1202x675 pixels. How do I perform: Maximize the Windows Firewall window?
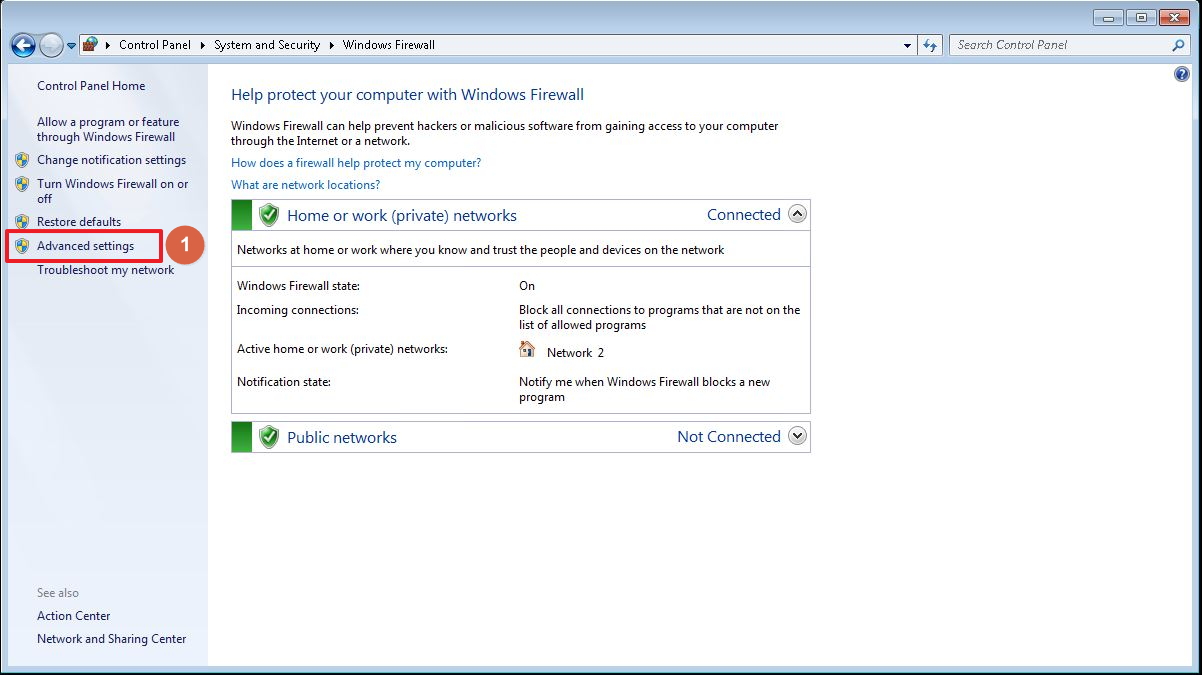pyautogui.click(x=1140, y=17)
